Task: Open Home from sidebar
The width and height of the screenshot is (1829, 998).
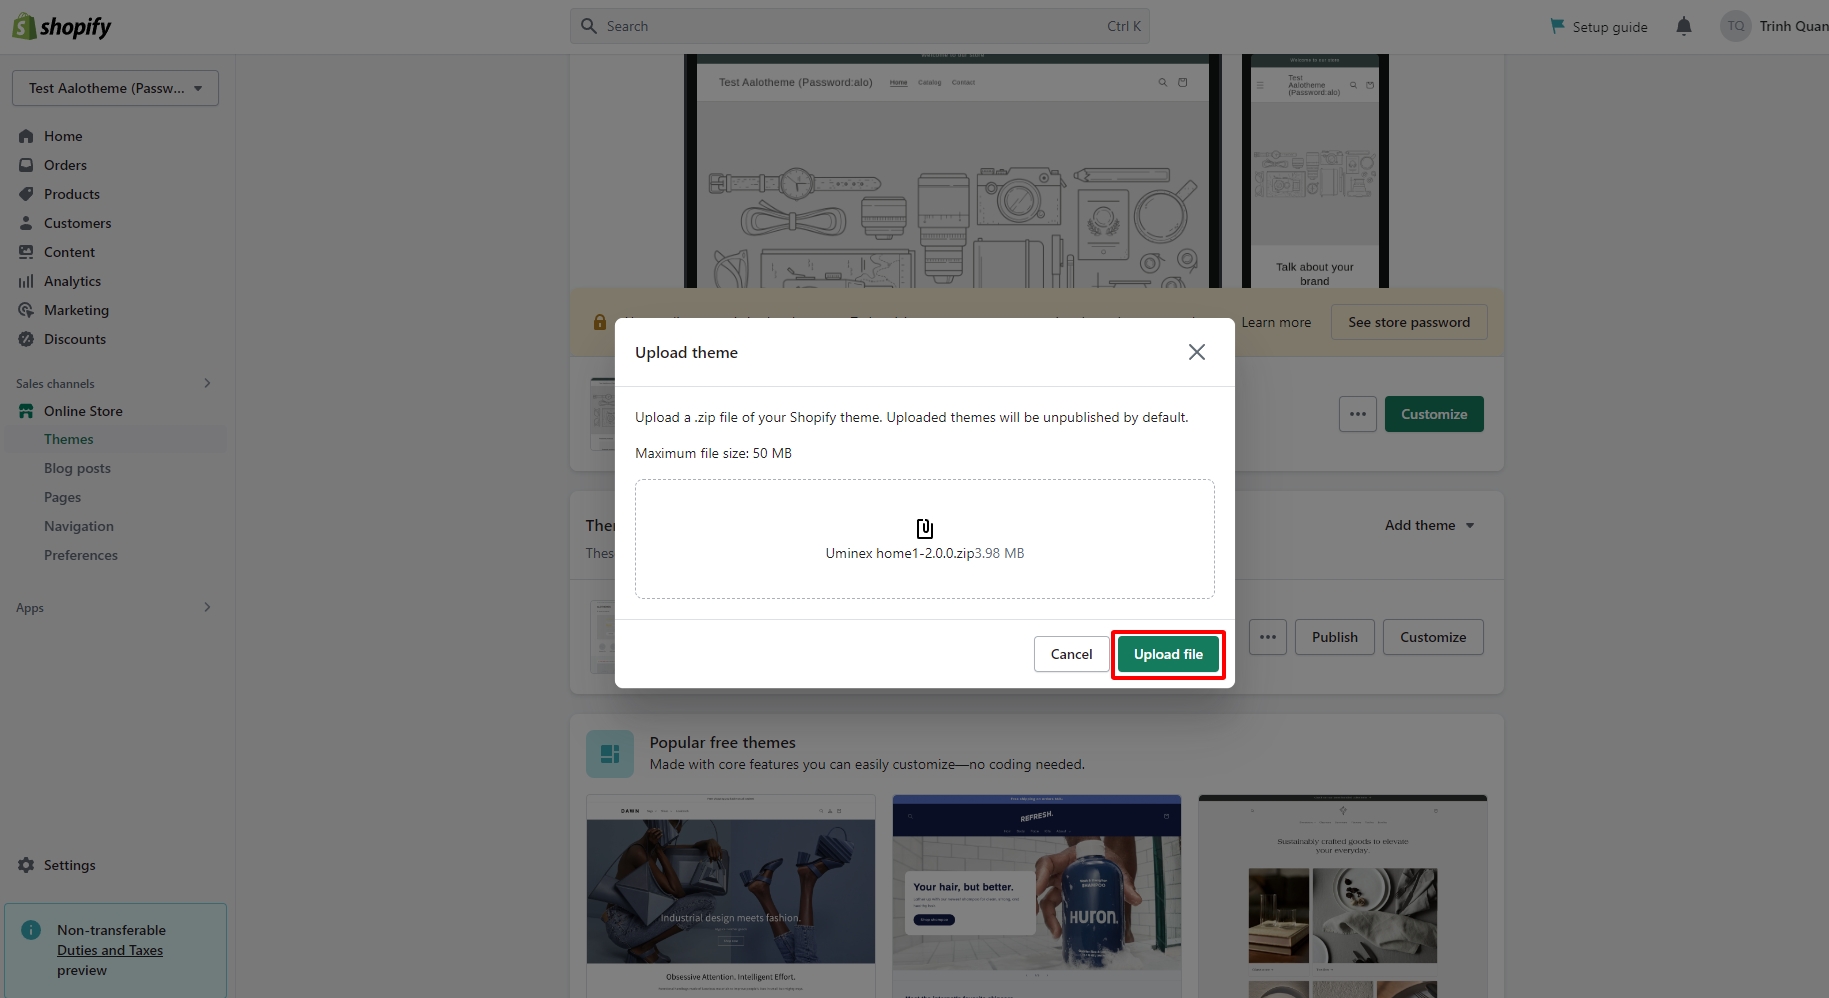Action: tap(63, 136)
